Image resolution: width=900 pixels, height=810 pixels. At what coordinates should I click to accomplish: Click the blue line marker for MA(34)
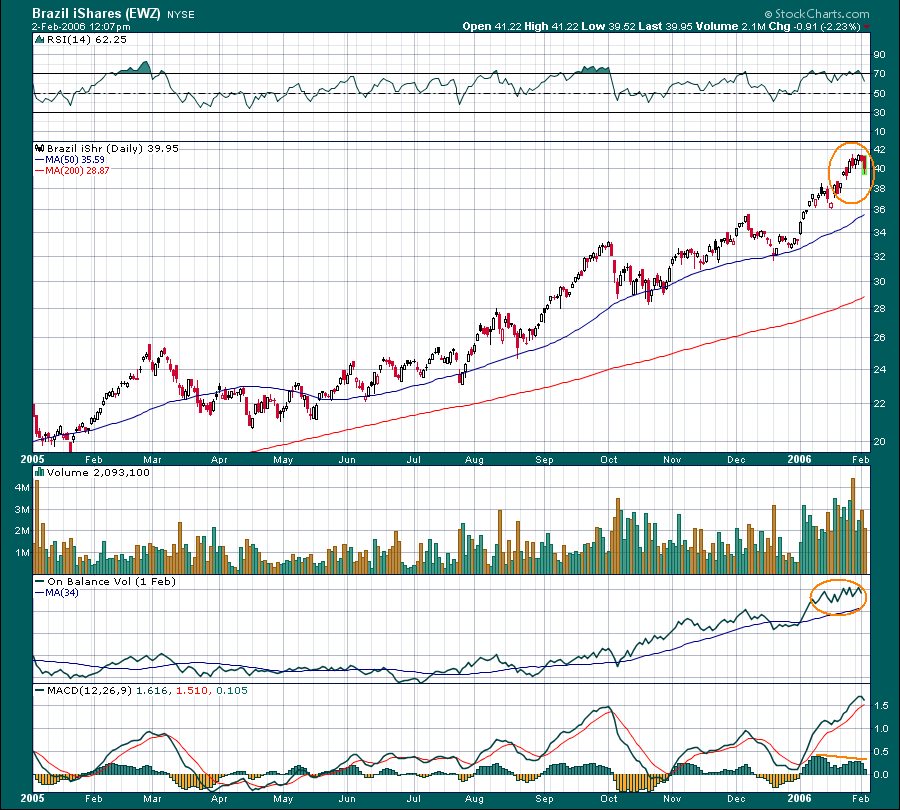coord(40,592)
